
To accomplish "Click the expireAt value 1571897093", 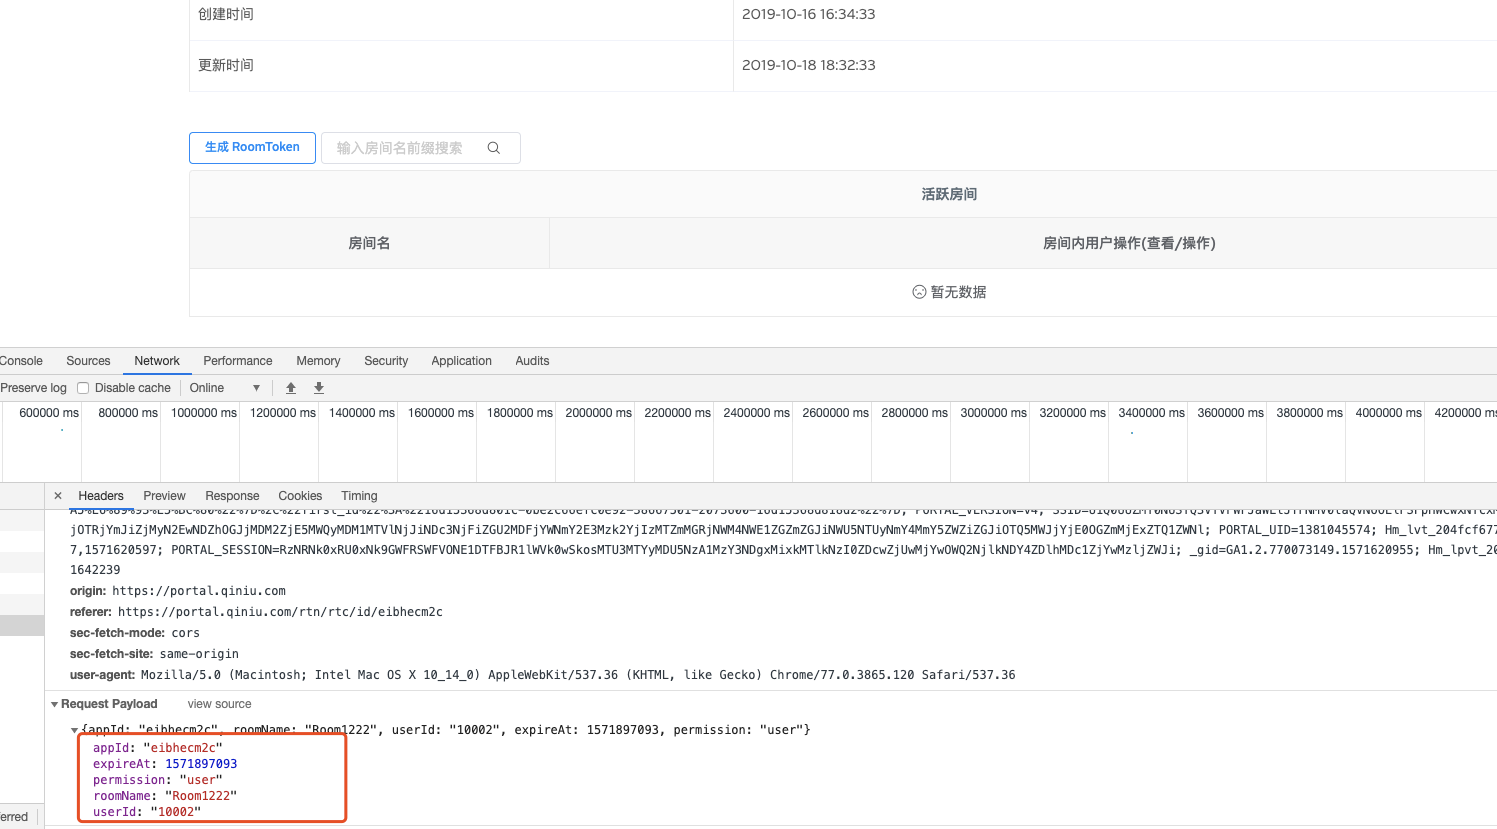I will click(x=201, y=764).
